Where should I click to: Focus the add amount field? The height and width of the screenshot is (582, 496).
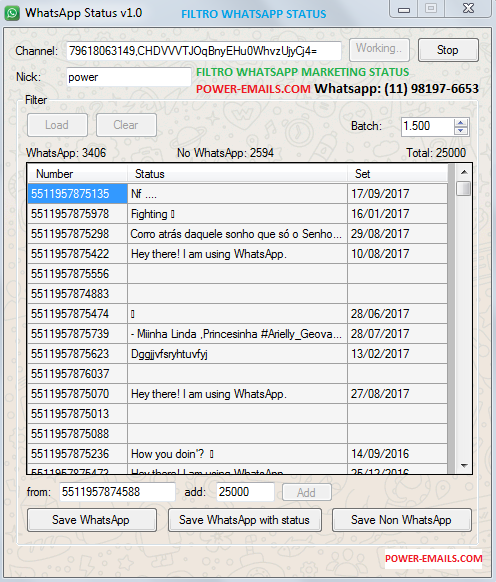[245, 492]
